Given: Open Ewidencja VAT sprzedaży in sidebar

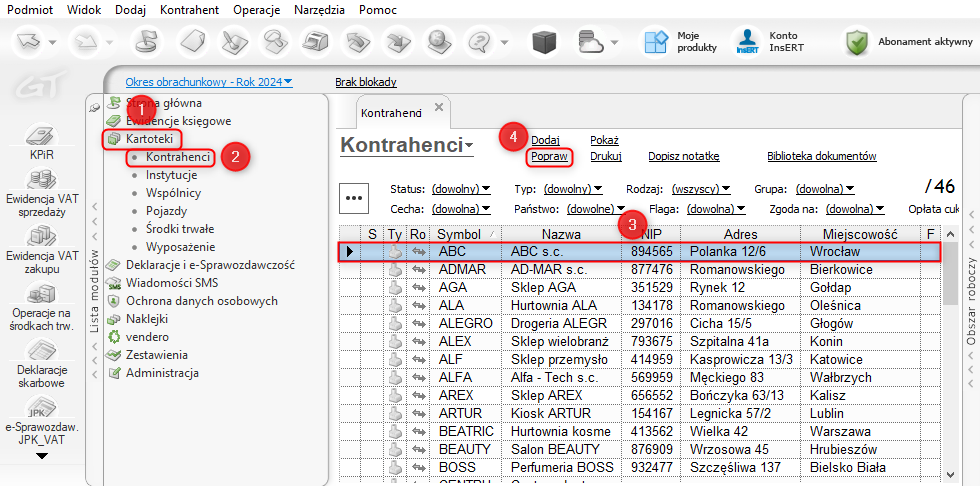Looking at the screenshot, I should point(41,181).
